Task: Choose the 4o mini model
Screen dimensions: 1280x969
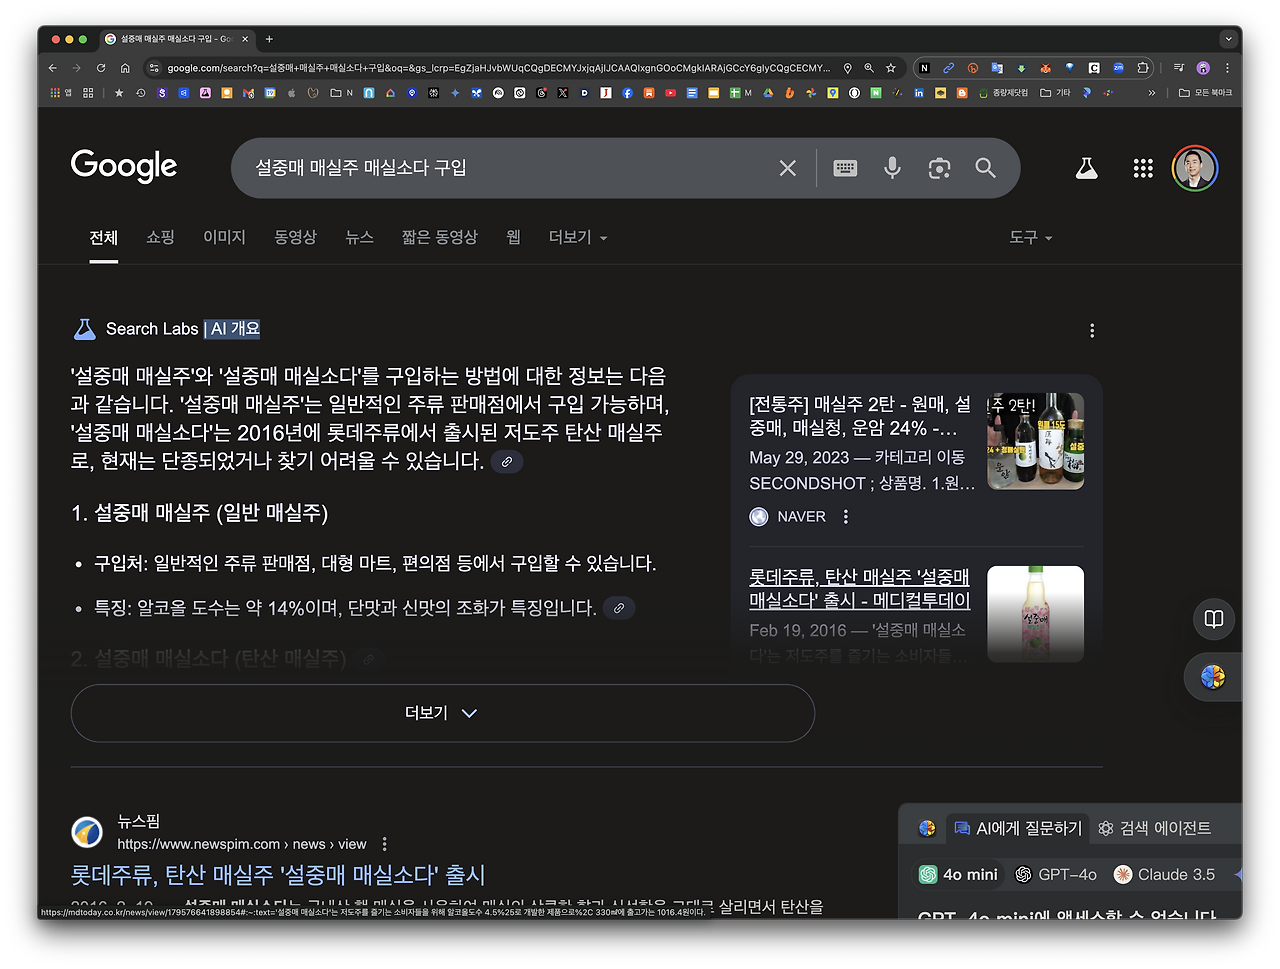Action: click(958, 875)
